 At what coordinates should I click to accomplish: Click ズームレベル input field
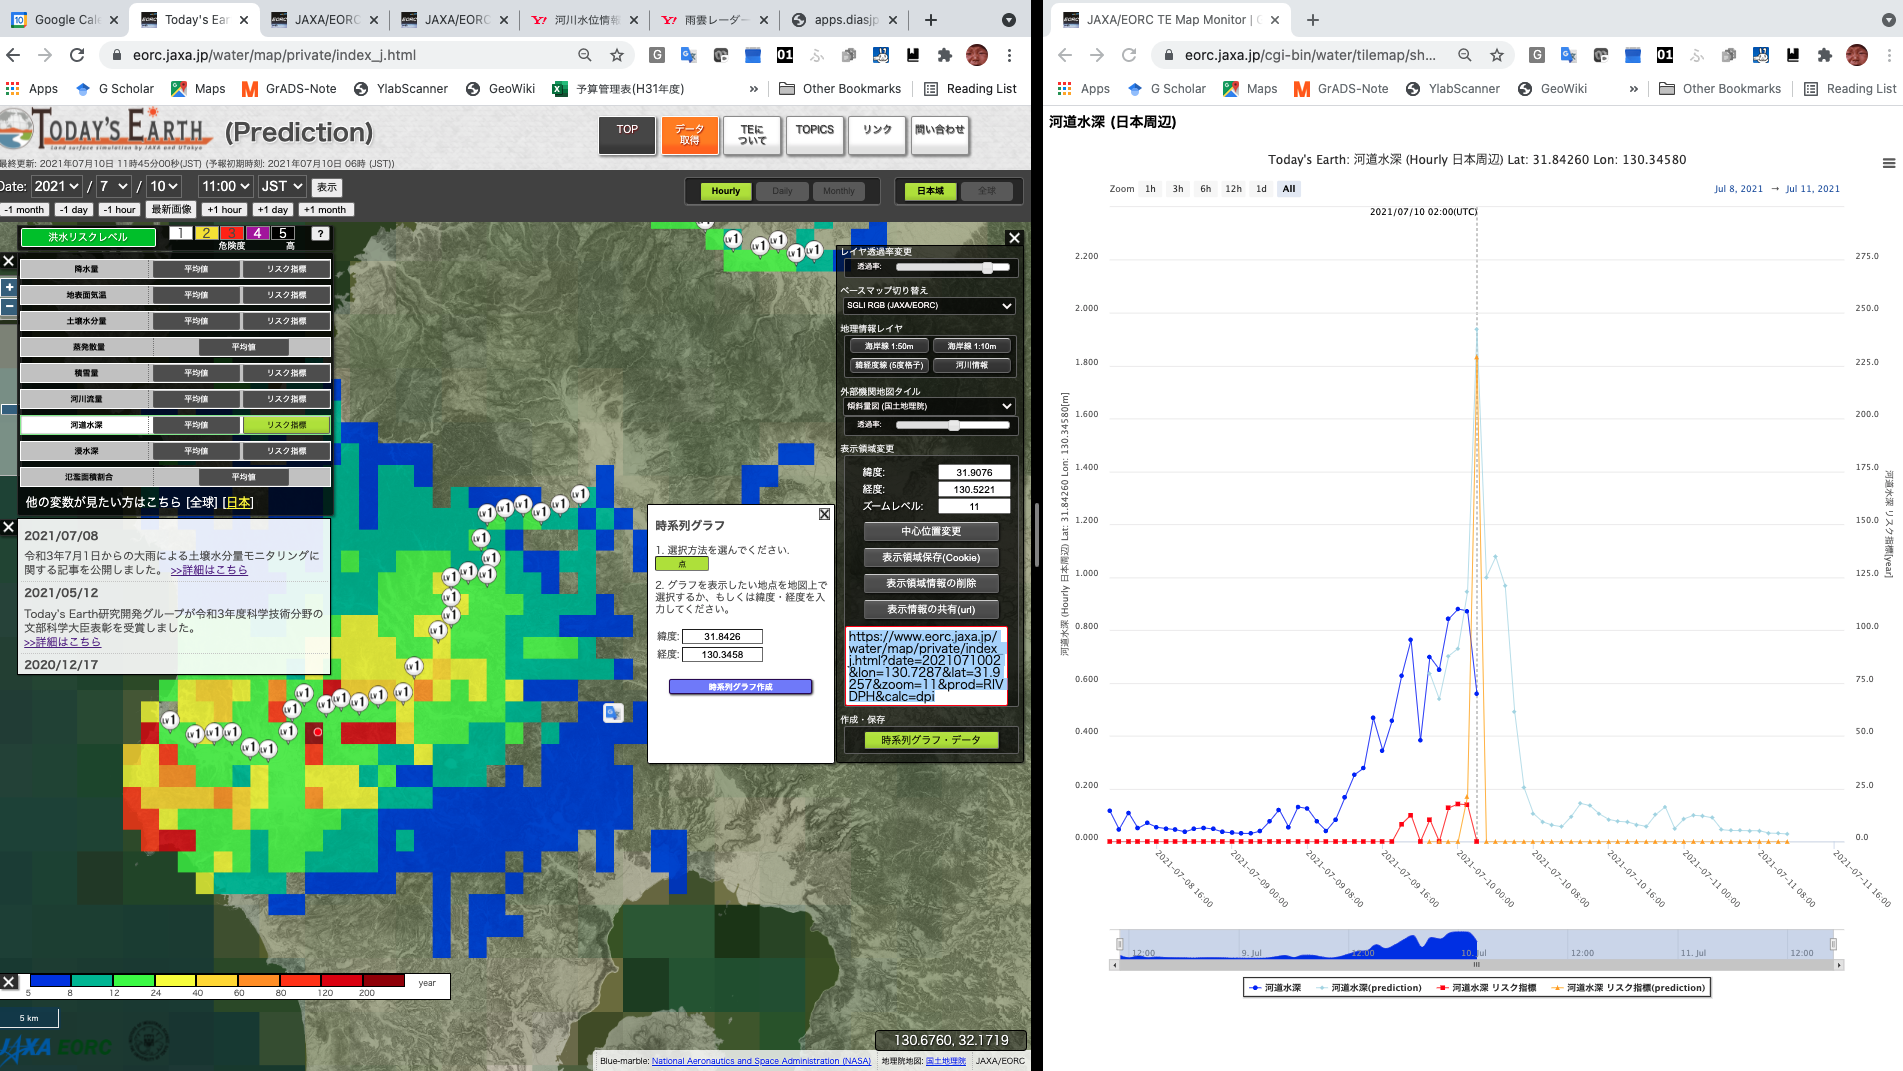click(x=974, y=506)
